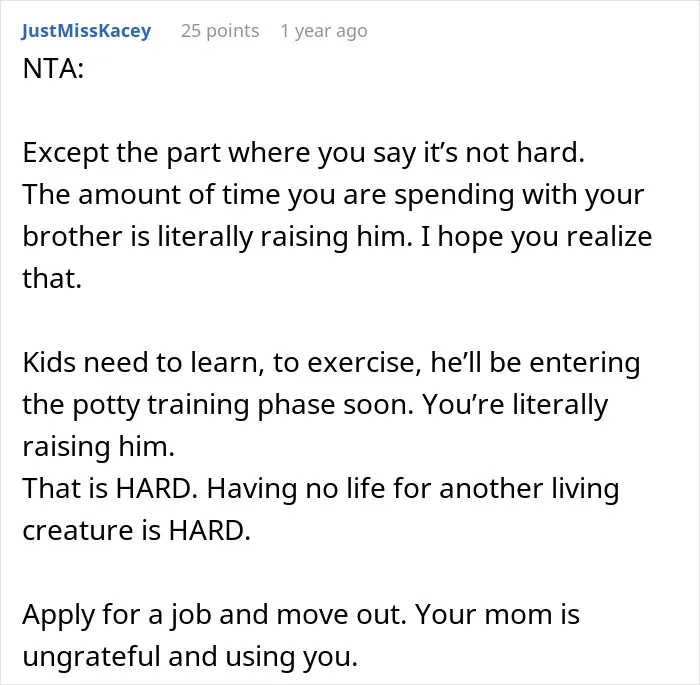Click the 'ungrateful and using you.' line
This screenshot has height=685, width=700.
(x=190, y=656)
